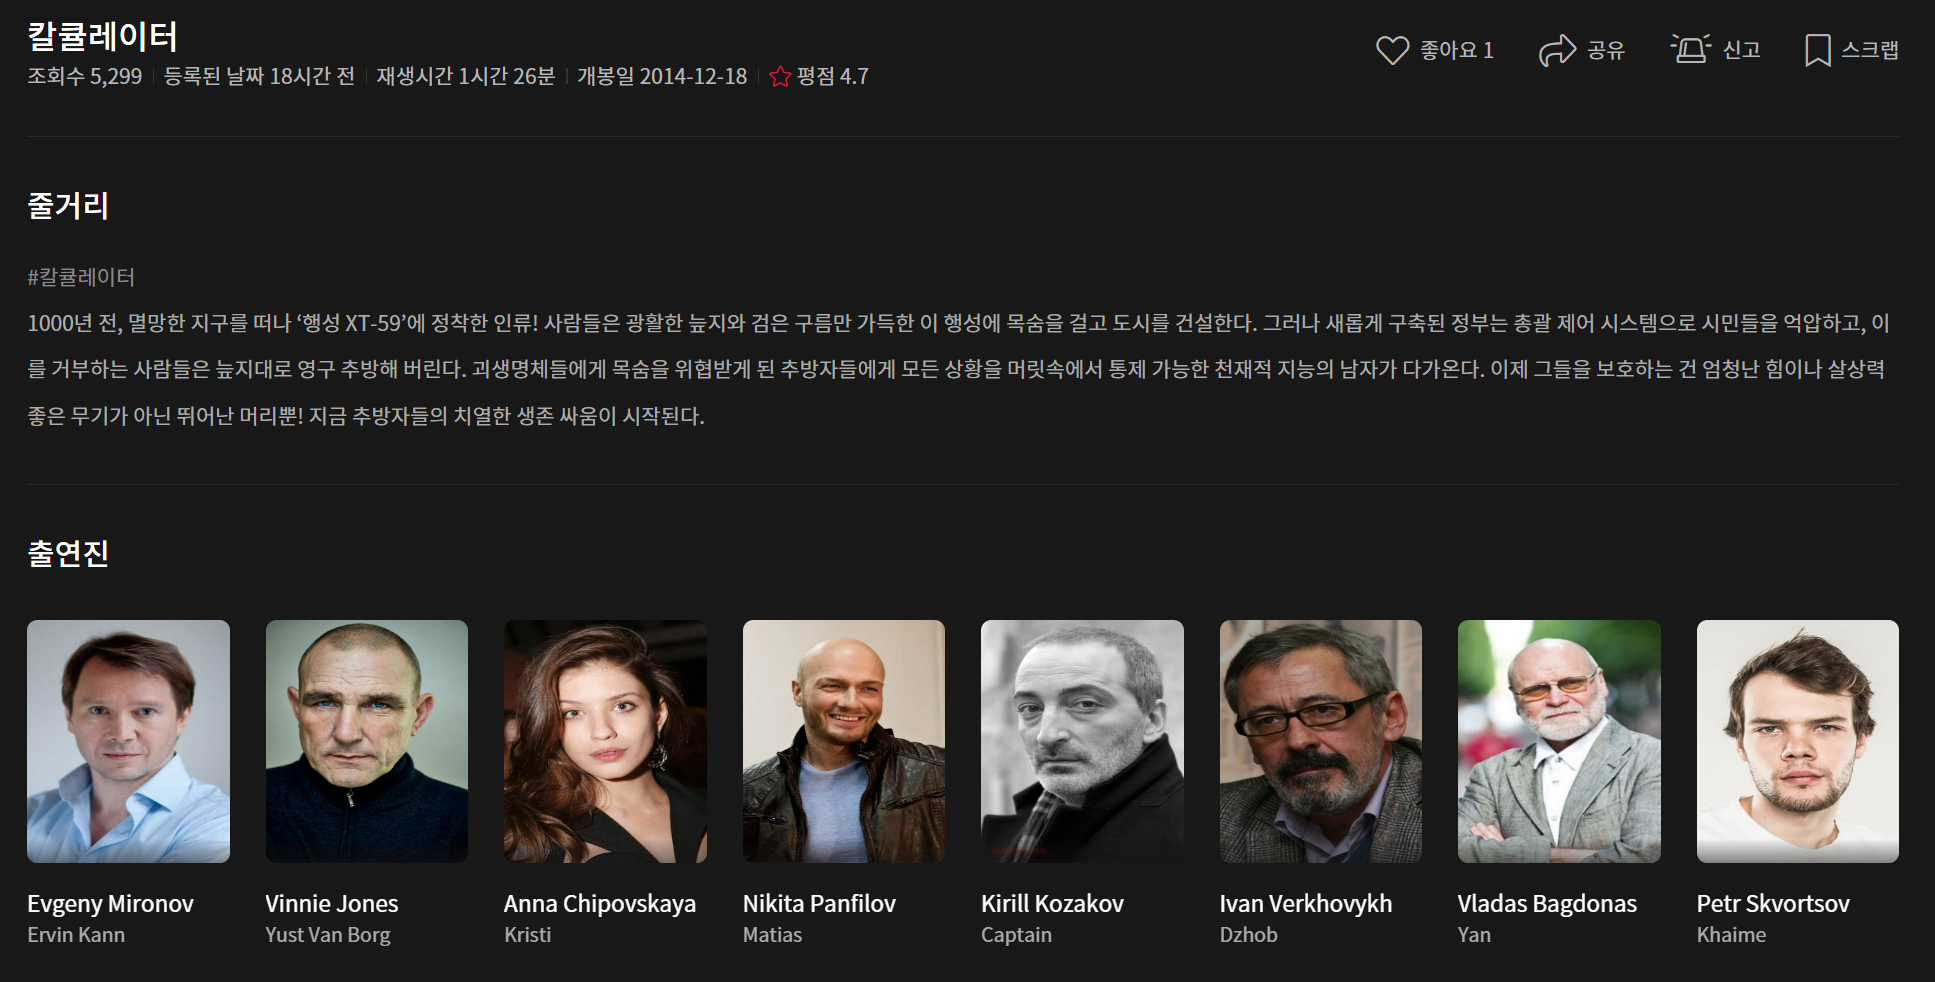Open the #칼큘레이터 hashtag link
The width and height of the screenshot is (1935, 982).
point(81,277)
